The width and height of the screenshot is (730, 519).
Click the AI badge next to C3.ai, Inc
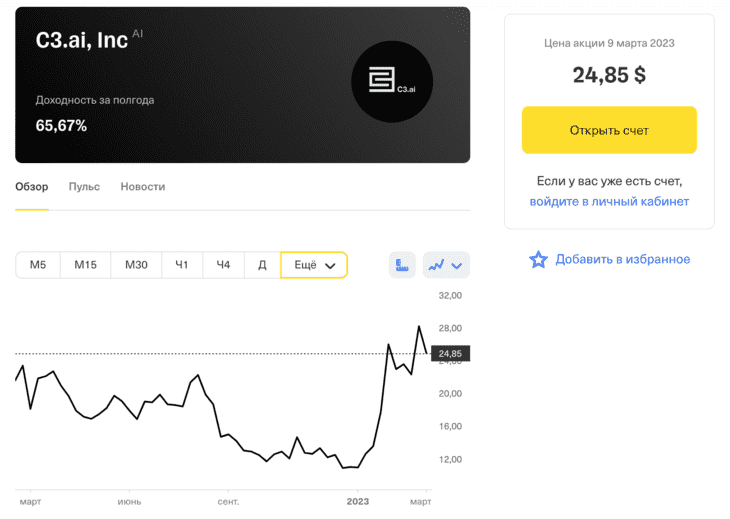coord(137,34)
